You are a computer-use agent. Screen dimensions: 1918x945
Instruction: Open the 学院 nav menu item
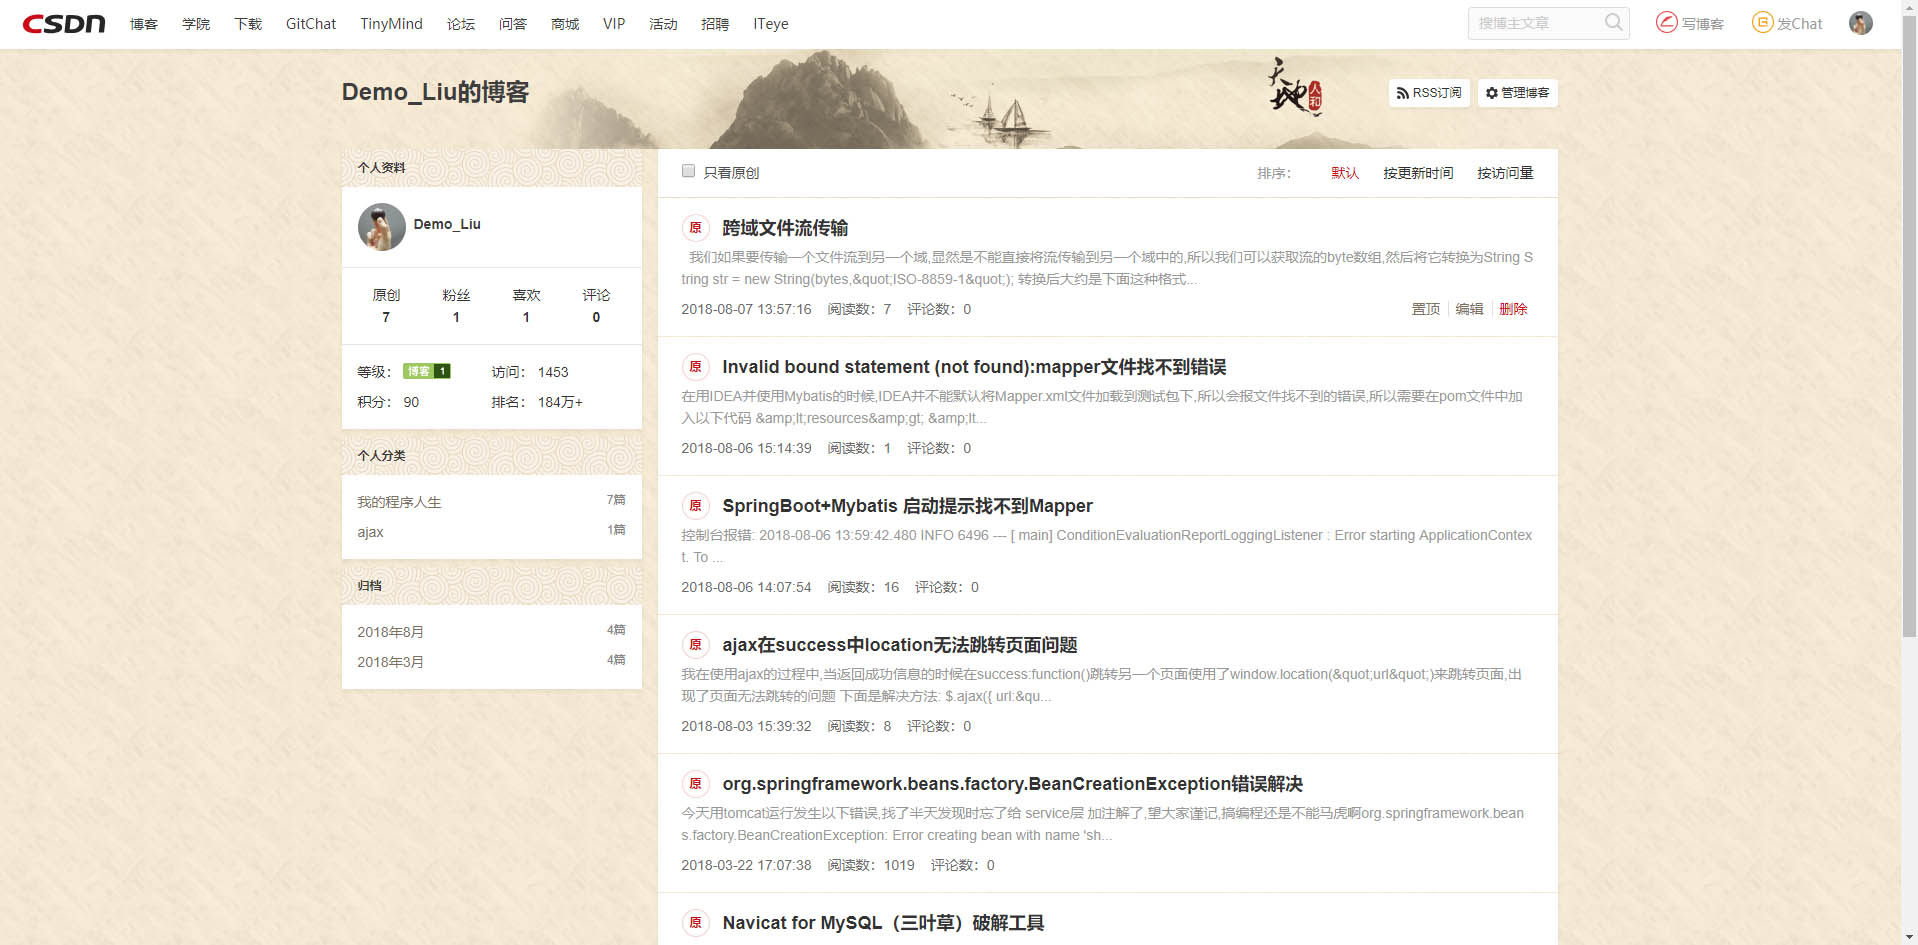[196, 24]
